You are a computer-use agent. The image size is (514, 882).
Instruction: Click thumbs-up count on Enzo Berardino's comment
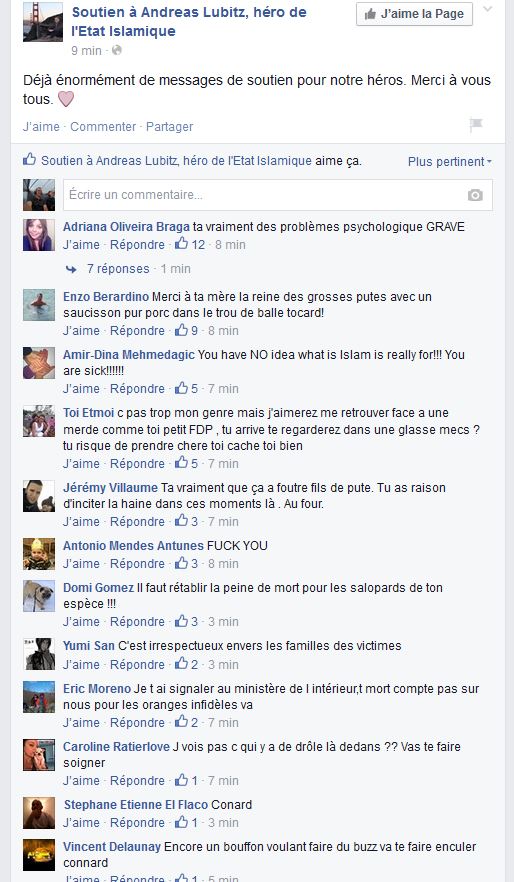(x=195, y=331)
